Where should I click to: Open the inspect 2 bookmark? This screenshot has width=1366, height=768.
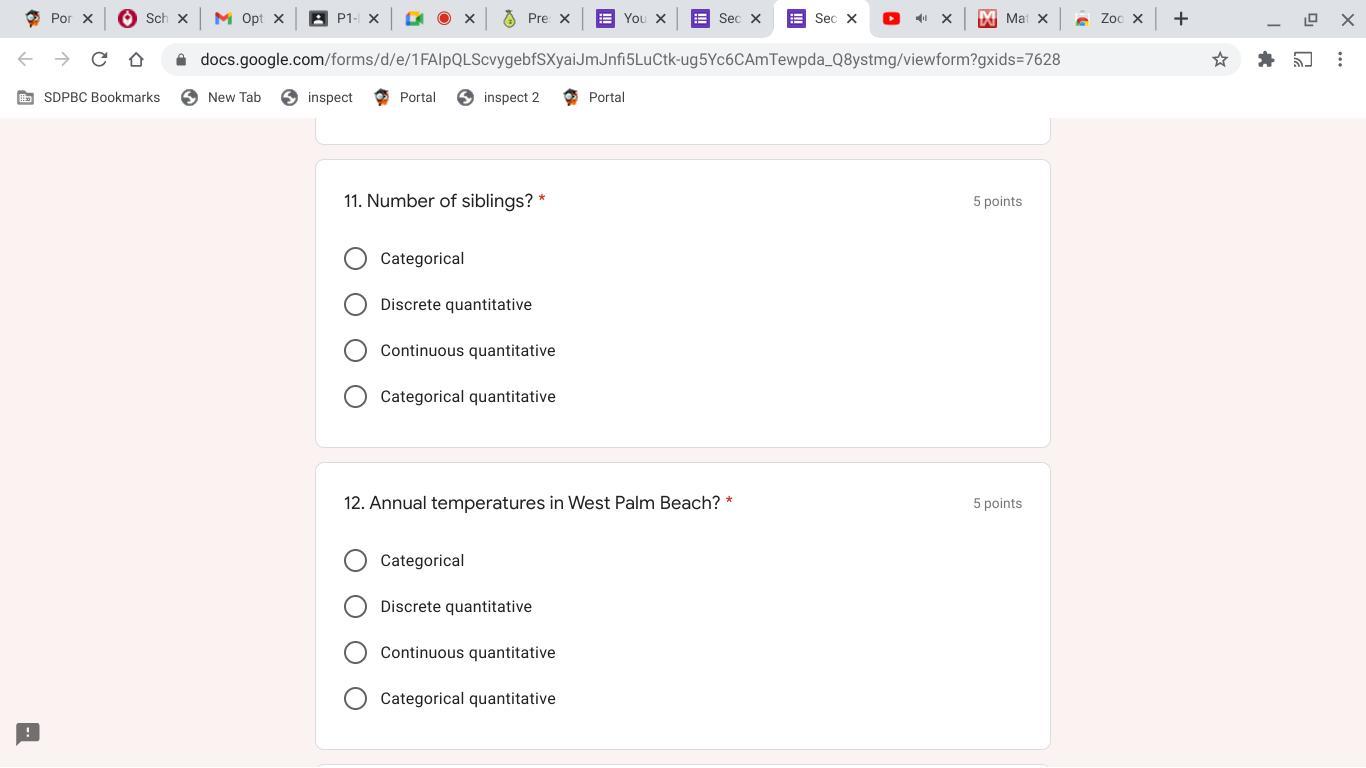pos(498,98)
